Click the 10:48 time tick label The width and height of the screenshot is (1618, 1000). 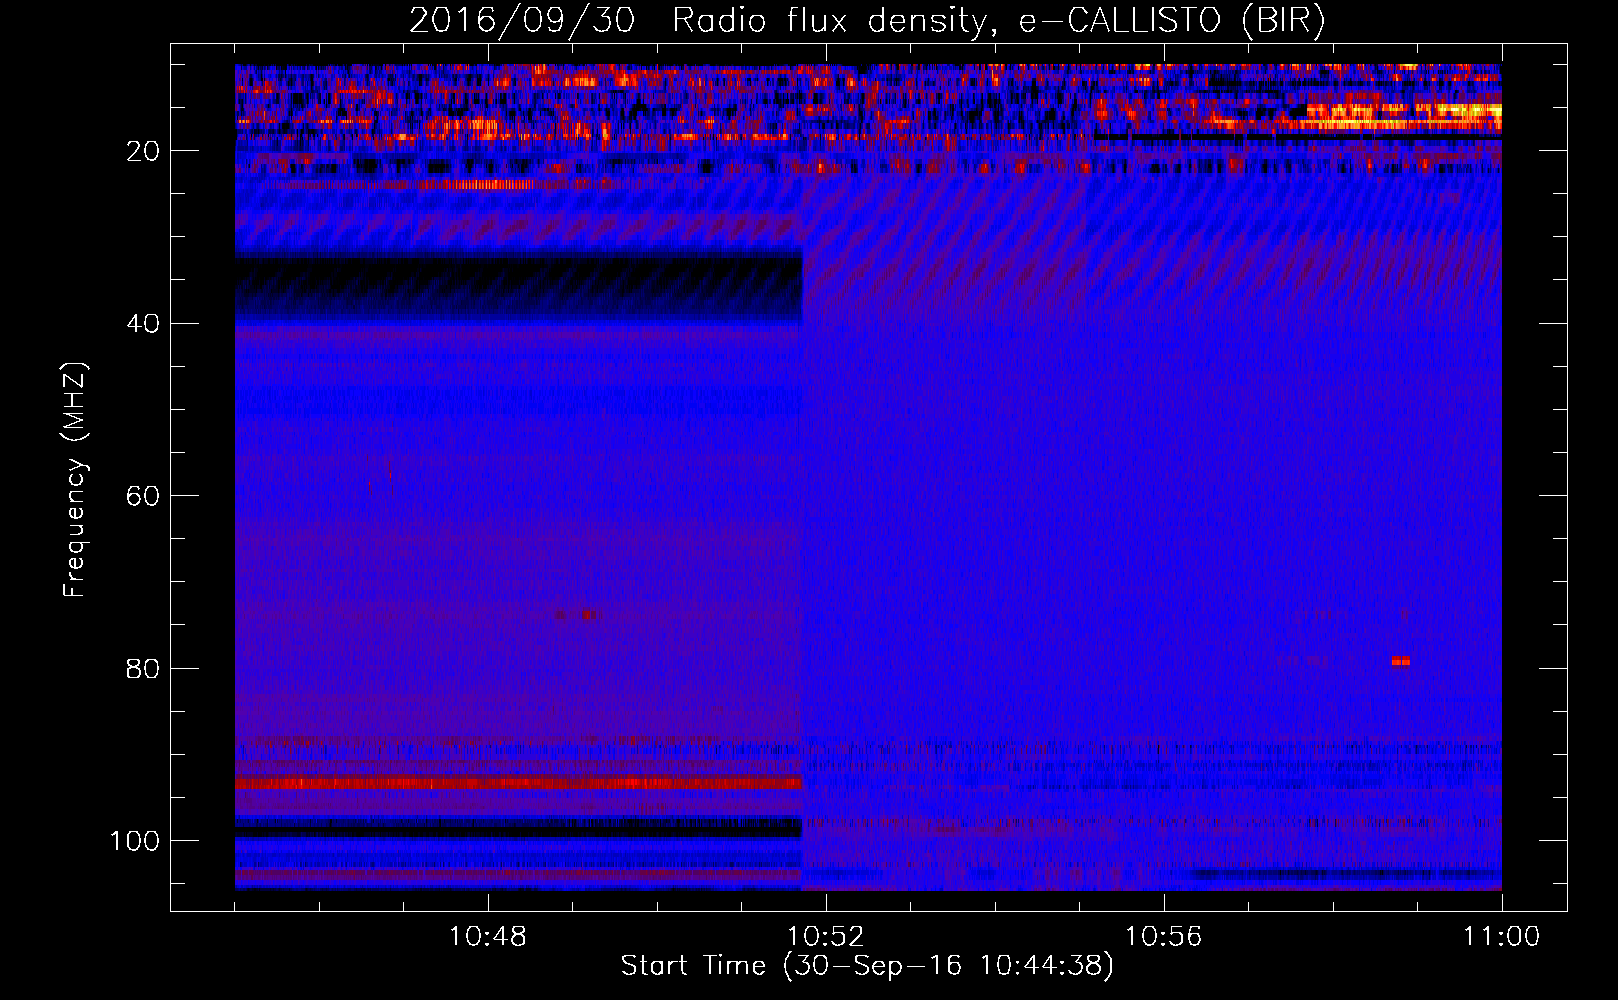point(487,937)
